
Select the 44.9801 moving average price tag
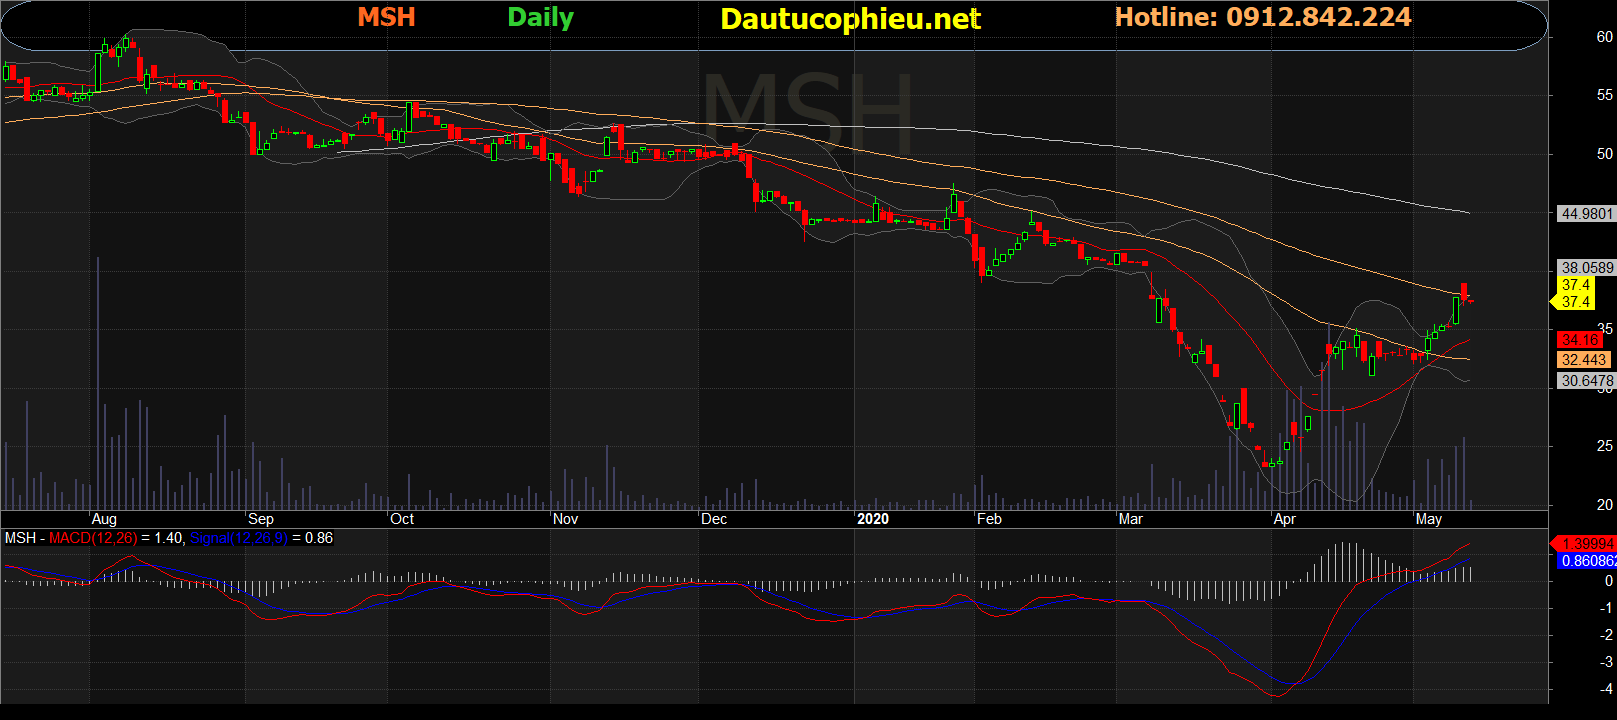1587,214
